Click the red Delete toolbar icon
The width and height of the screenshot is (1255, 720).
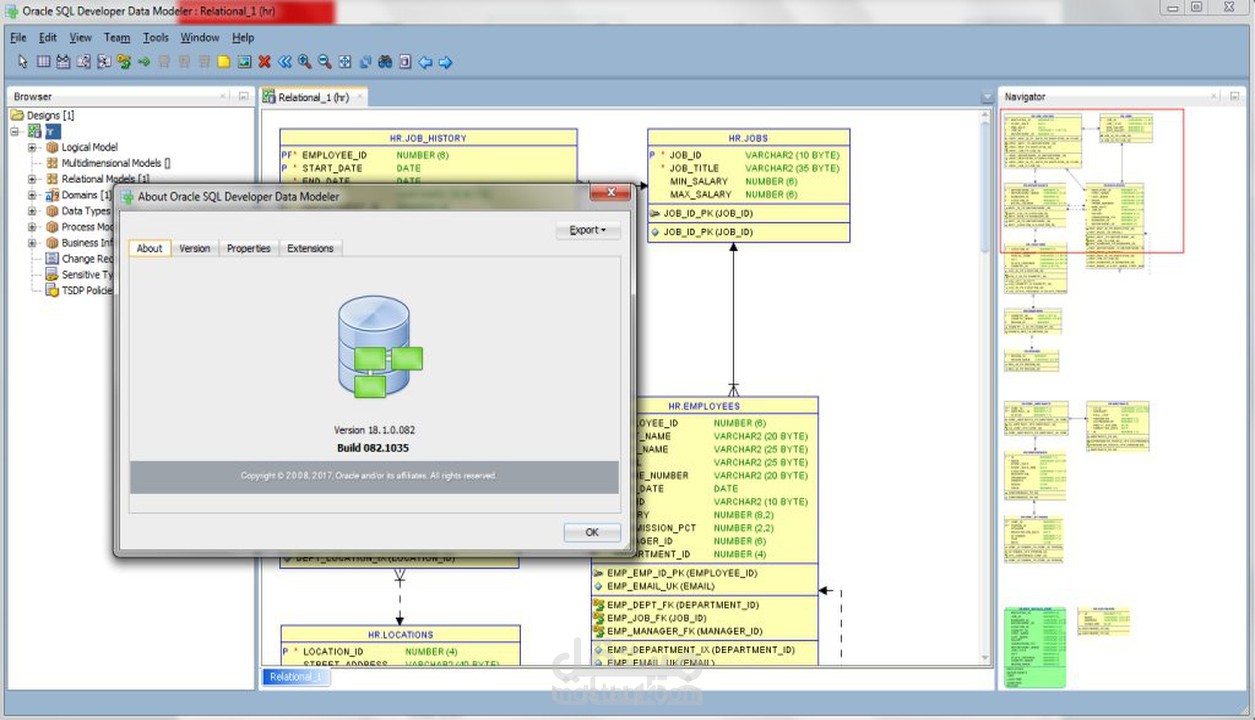click(263, 61)
